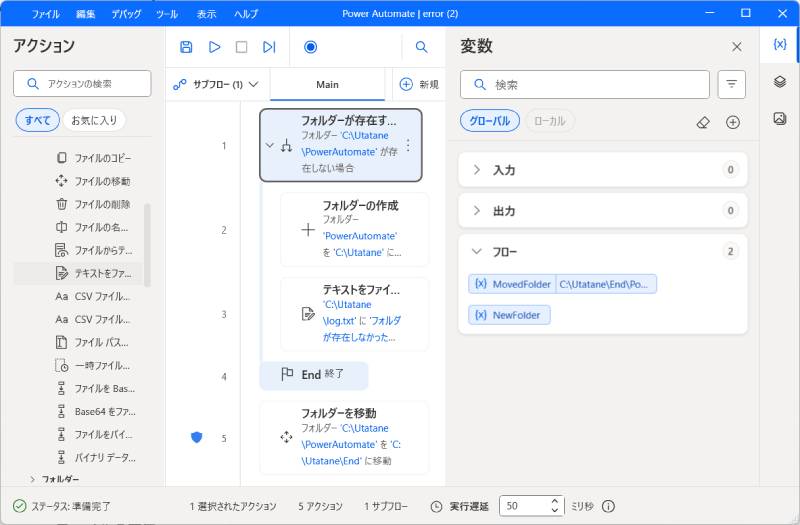
Task: Increase 実行遅延 with up arrow
Action: pyautogui.click(x=555, y=501)
